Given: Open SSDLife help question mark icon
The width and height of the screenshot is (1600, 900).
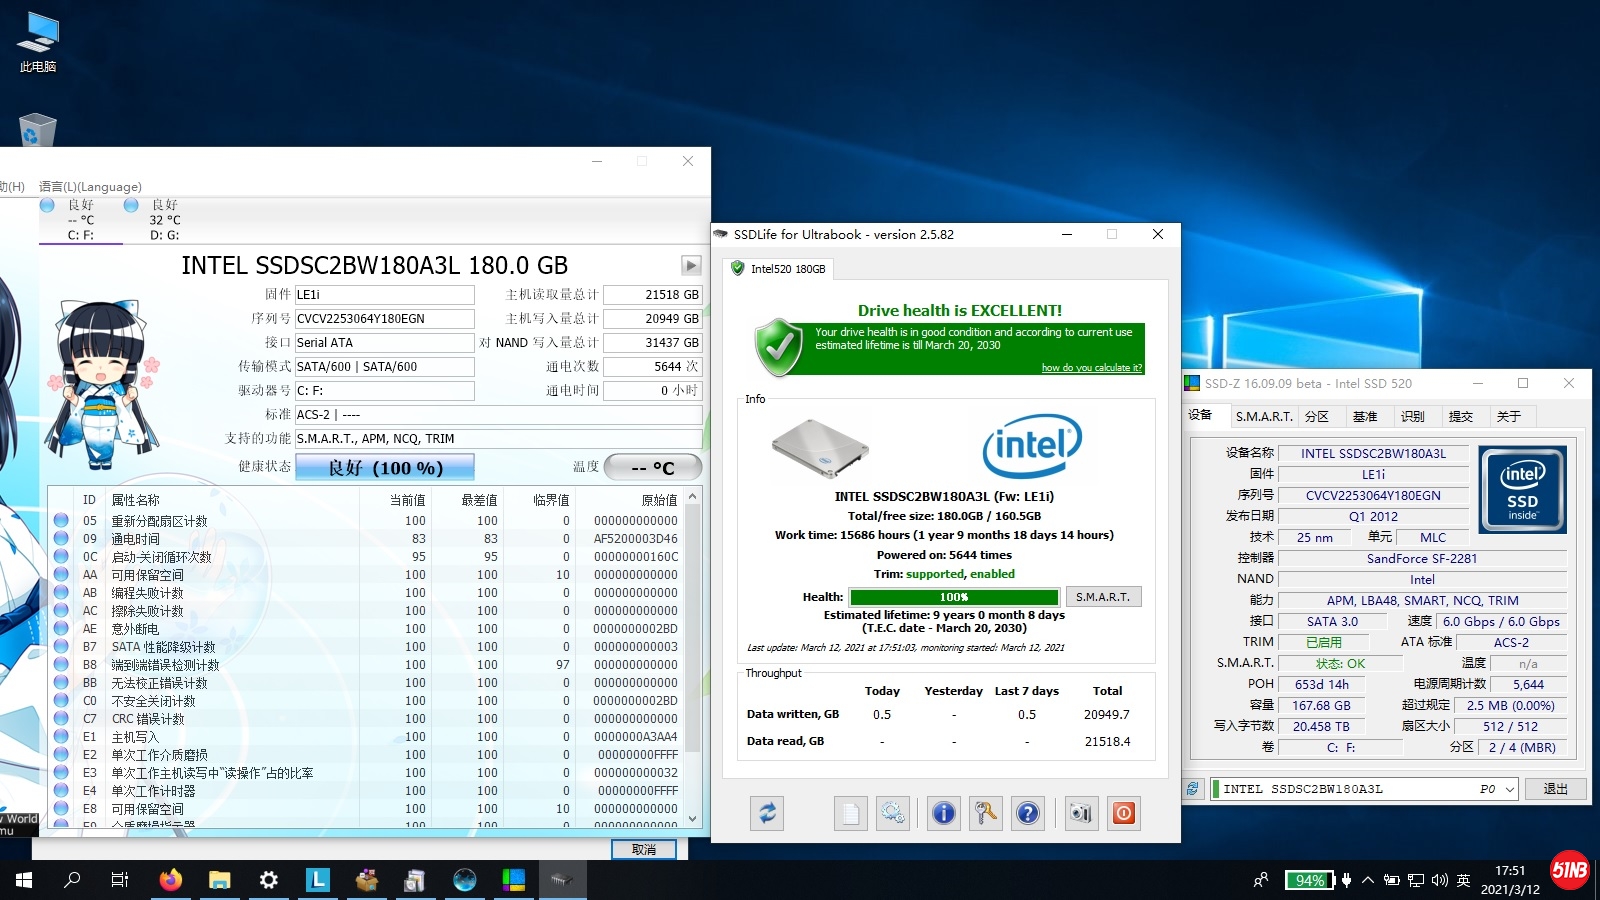Looking at the screenshot, I should [1027, 813].
